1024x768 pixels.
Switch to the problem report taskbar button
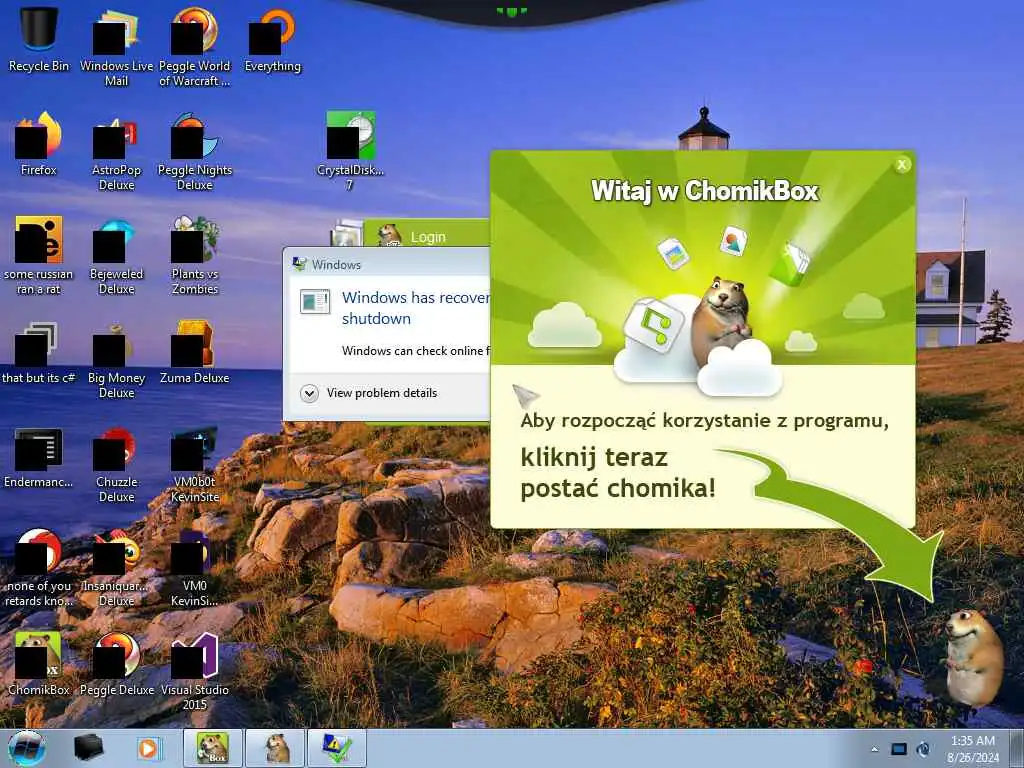click(337, 748)
